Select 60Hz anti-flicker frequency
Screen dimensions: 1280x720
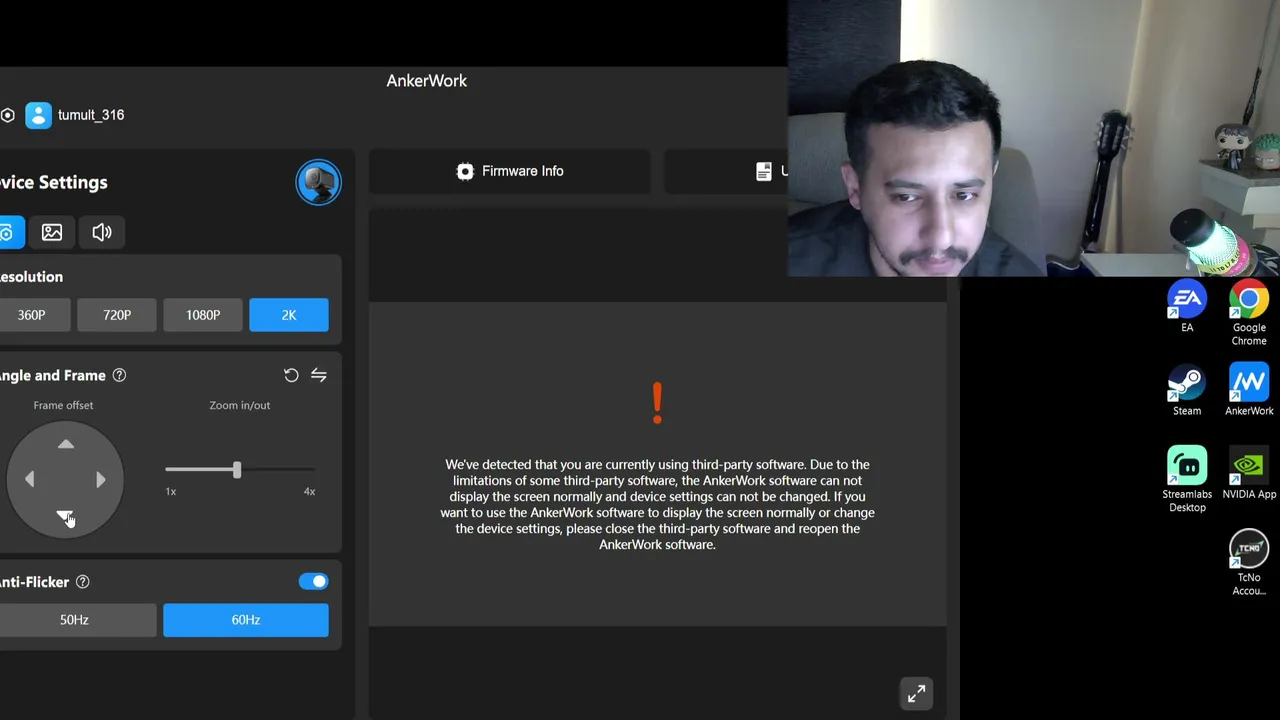[x=246, y=620]
